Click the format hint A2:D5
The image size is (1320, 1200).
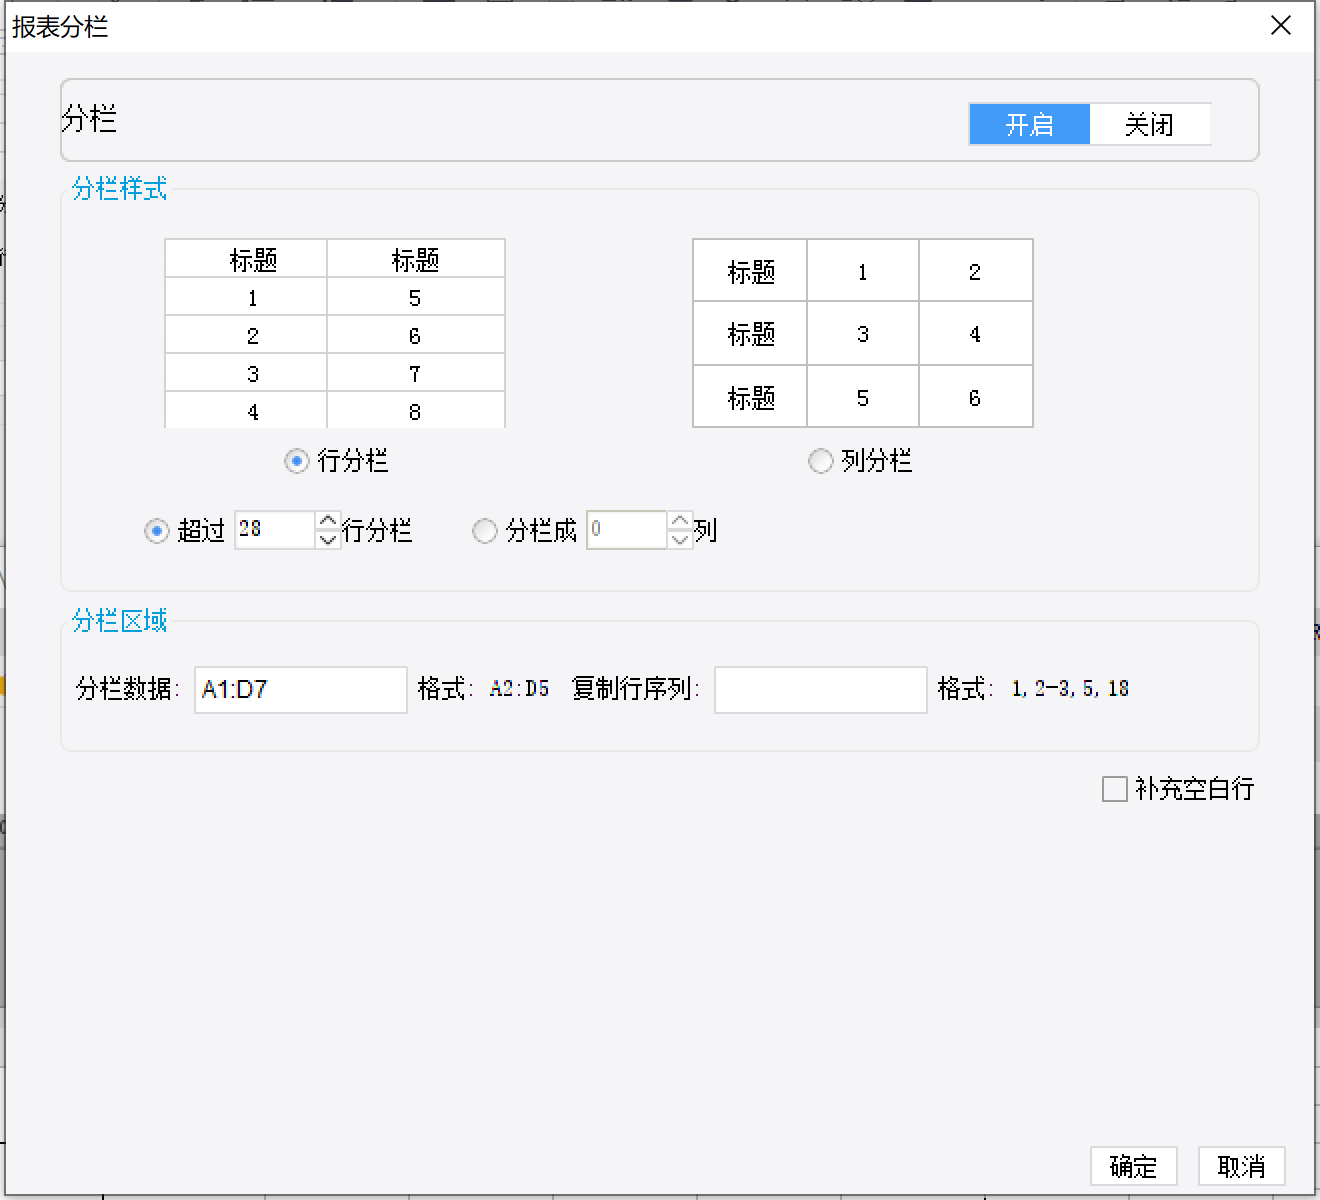520,689
